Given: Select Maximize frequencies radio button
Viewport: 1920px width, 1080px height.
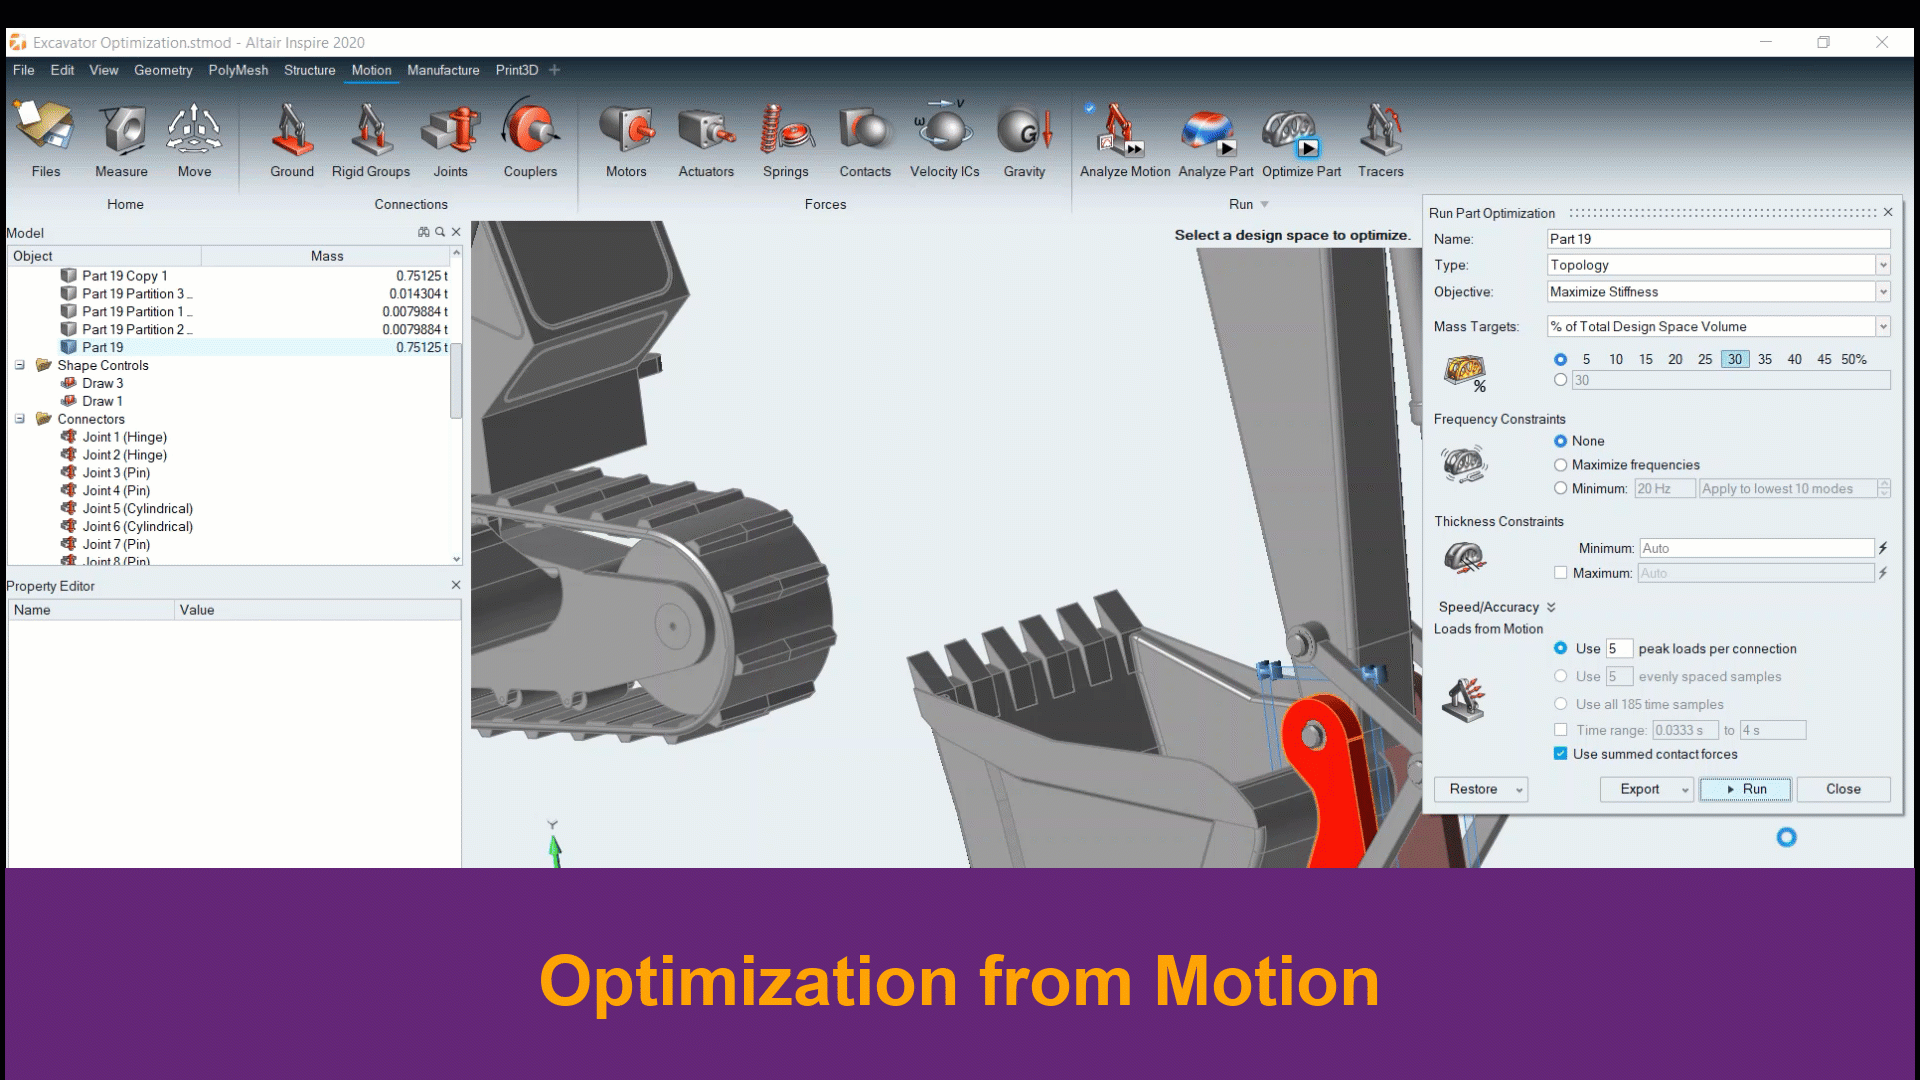Looking at the screenshot, I should [1560, 465].
